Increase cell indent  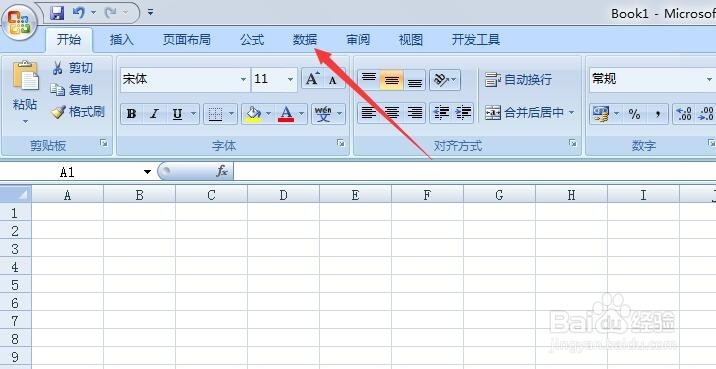click(x=463, y=113)
